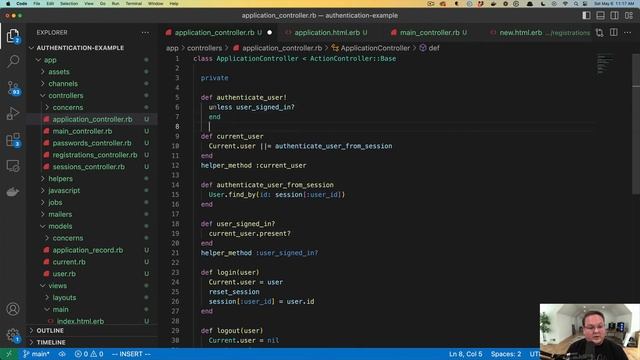
Task: Open the Manage gear icon
Action: click(x=13, y=335)
